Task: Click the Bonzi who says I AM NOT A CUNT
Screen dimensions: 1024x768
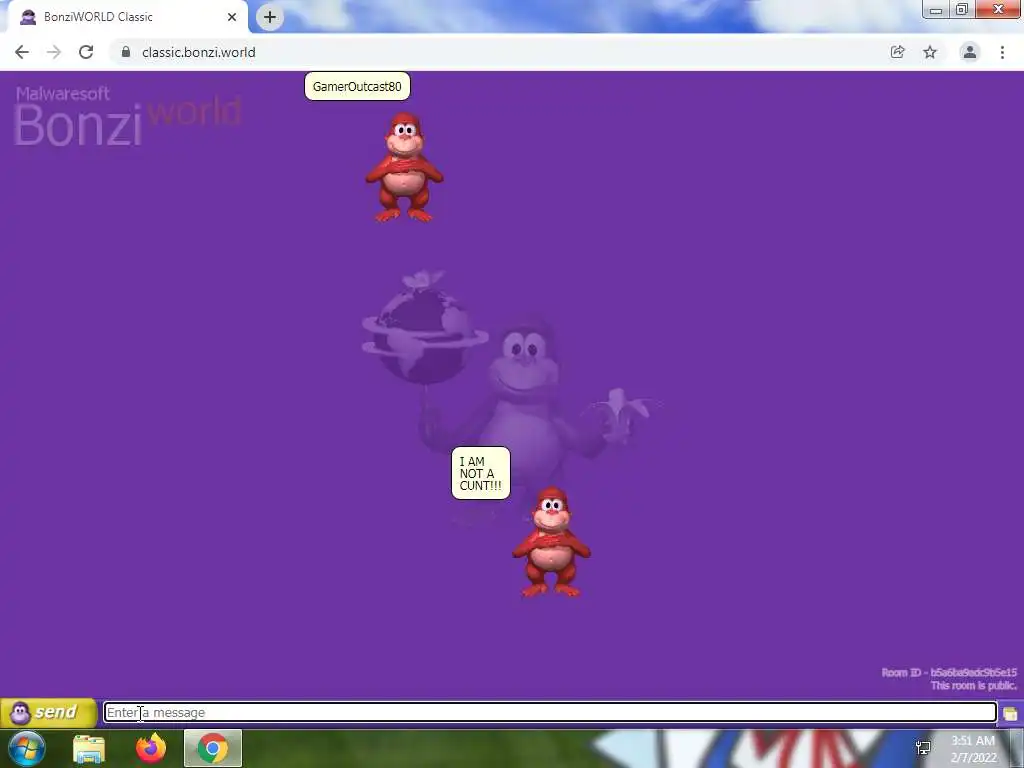Action: pyautogui.click(x=552, y=541)
